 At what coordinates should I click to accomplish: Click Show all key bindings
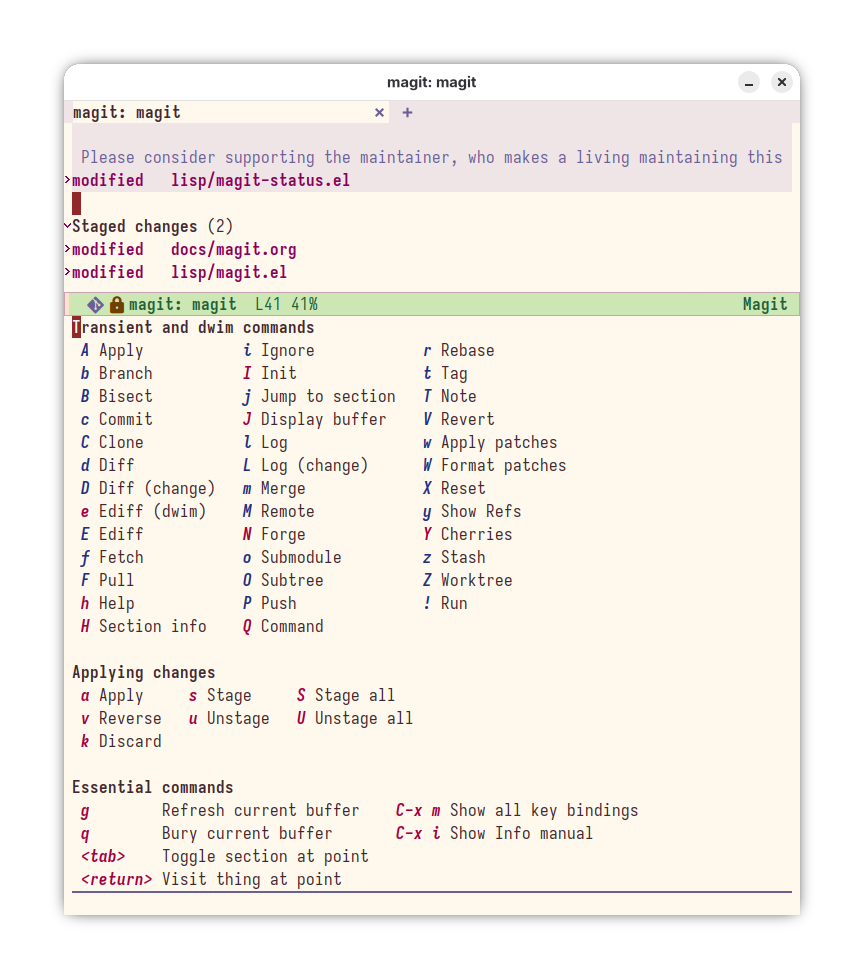pyautogui.click(x=517, y=810)
